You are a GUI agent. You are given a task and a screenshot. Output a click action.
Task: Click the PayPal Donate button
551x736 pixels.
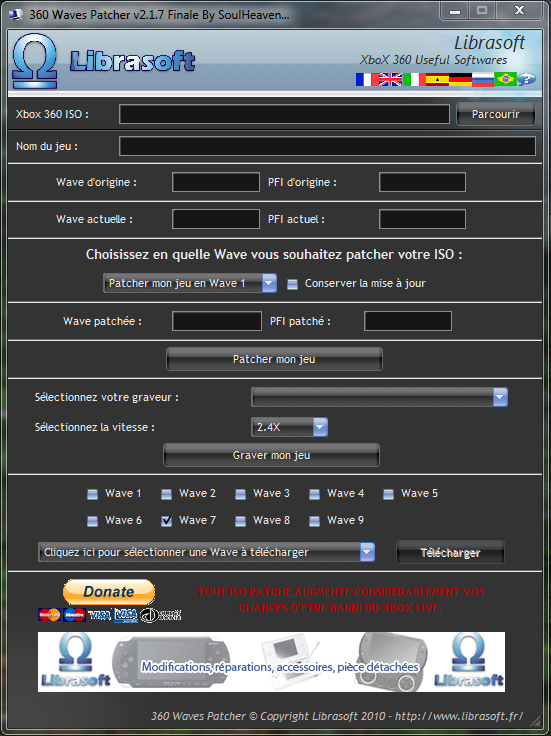pyautogui.click(x=109, y=591)
